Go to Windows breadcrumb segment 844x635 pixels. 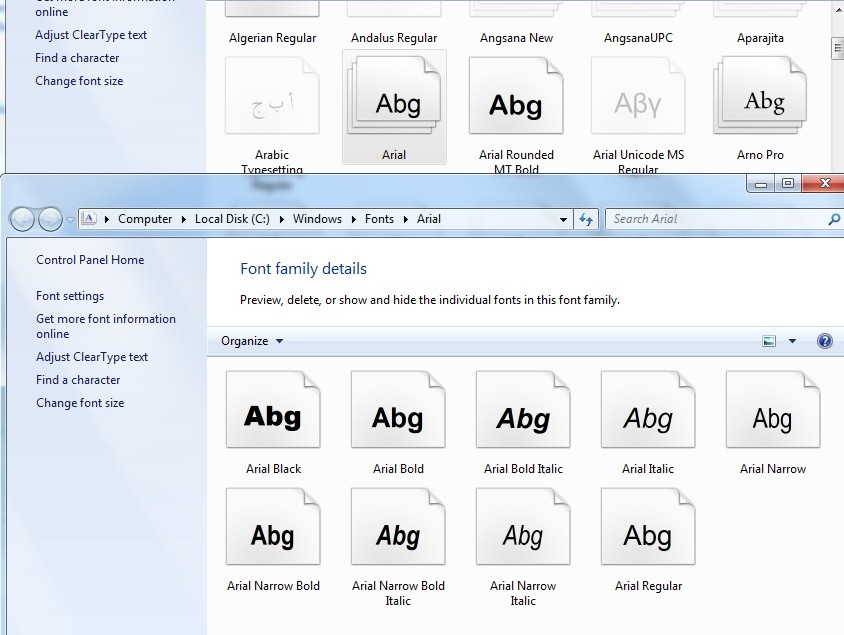pos(317,219)
